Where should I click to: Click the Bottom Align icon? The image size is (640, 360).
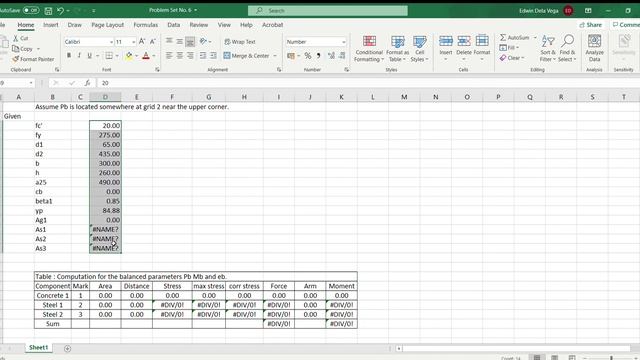190,42
